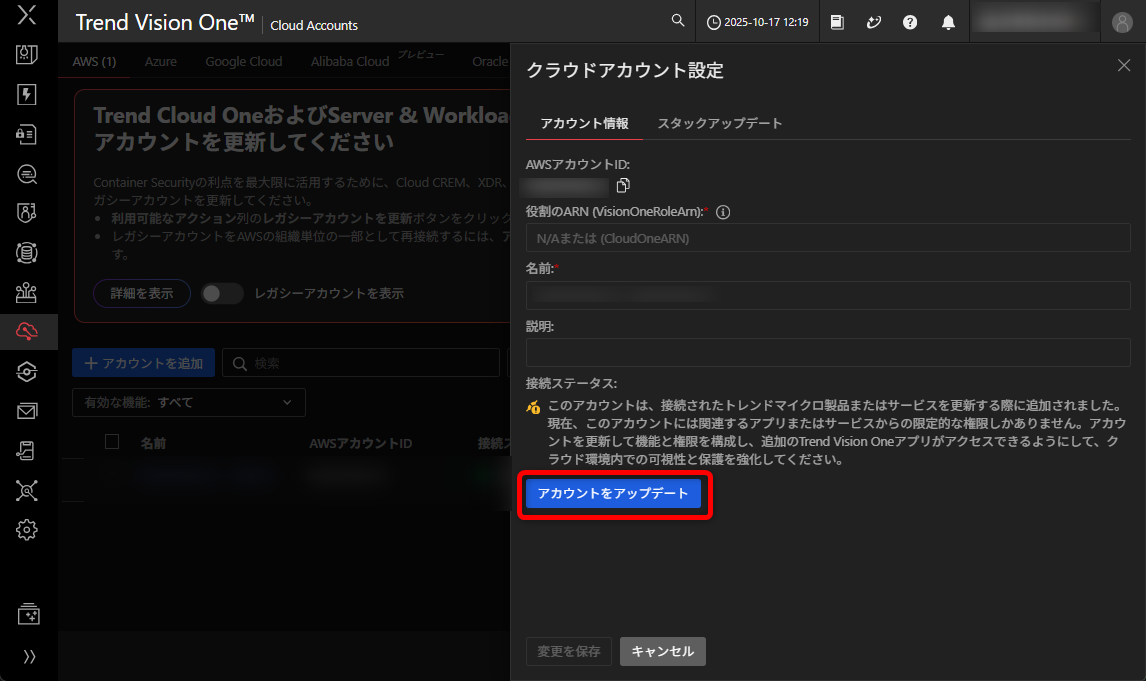This screenshot has width=1146, height=681.
Task: Click アカウントをアップデート button
Action: [x=613, y=494]
